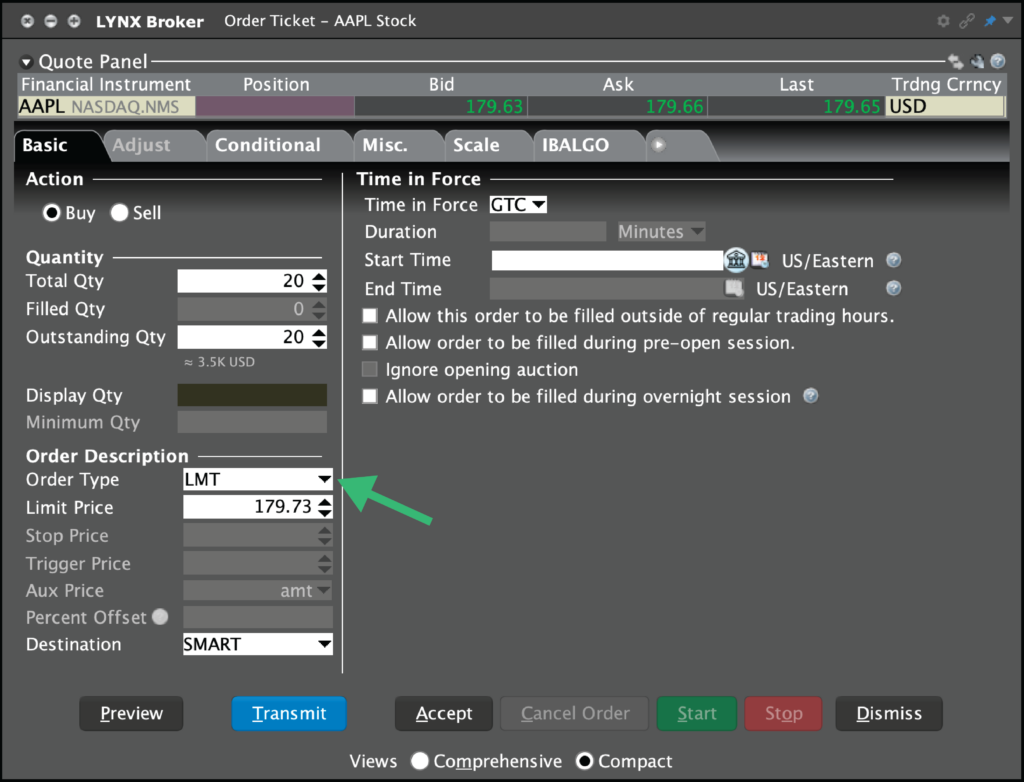Enable filling outside regular trading hours
This screenshot has width=1024, height=782.
pos(370,316)
